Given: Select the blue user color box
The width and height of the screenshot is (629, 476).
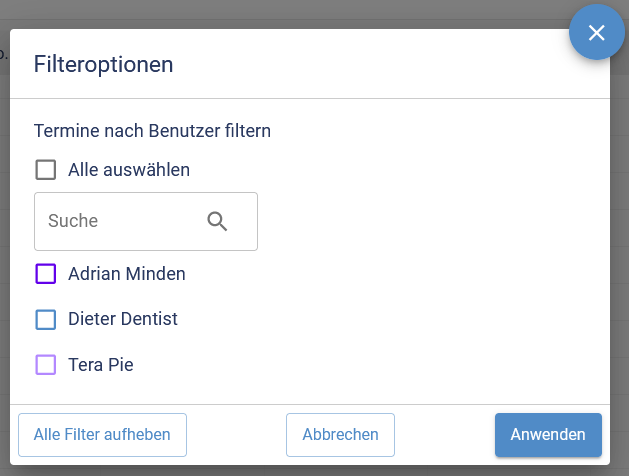Looking at the screenshot, I should (x=46, y=319).
